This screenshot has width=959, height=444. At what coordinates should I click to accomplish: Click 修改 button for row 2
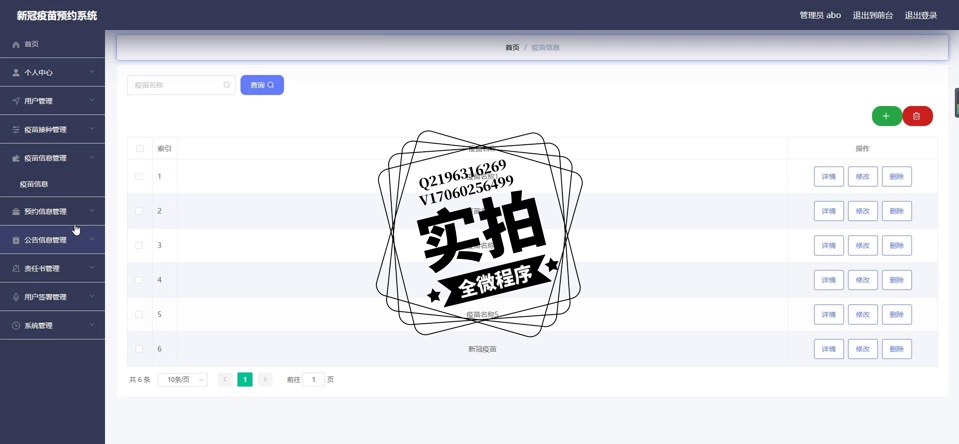[862, 211]
